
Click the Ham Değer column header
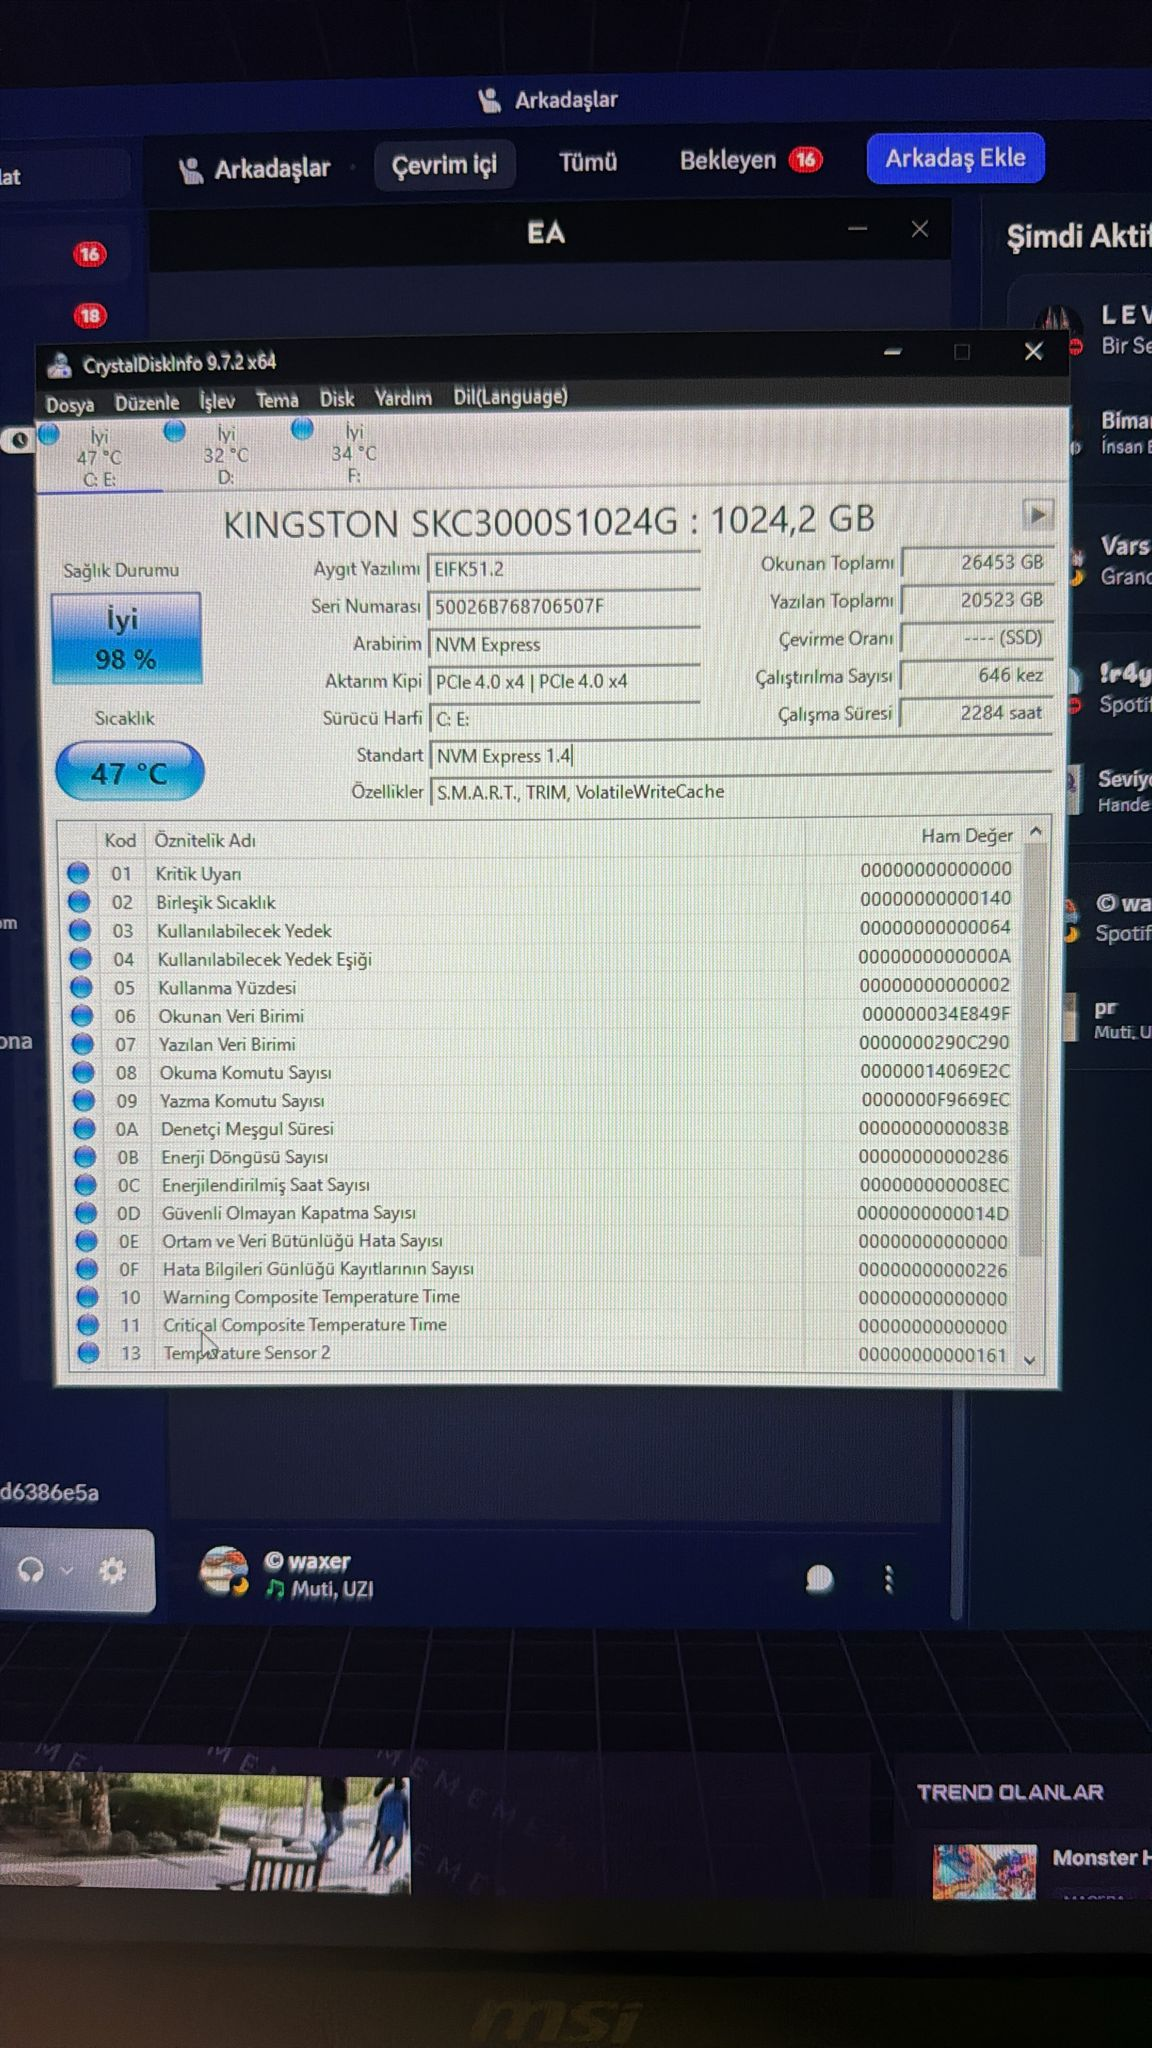pyautogui.click(x=966, y=835)
